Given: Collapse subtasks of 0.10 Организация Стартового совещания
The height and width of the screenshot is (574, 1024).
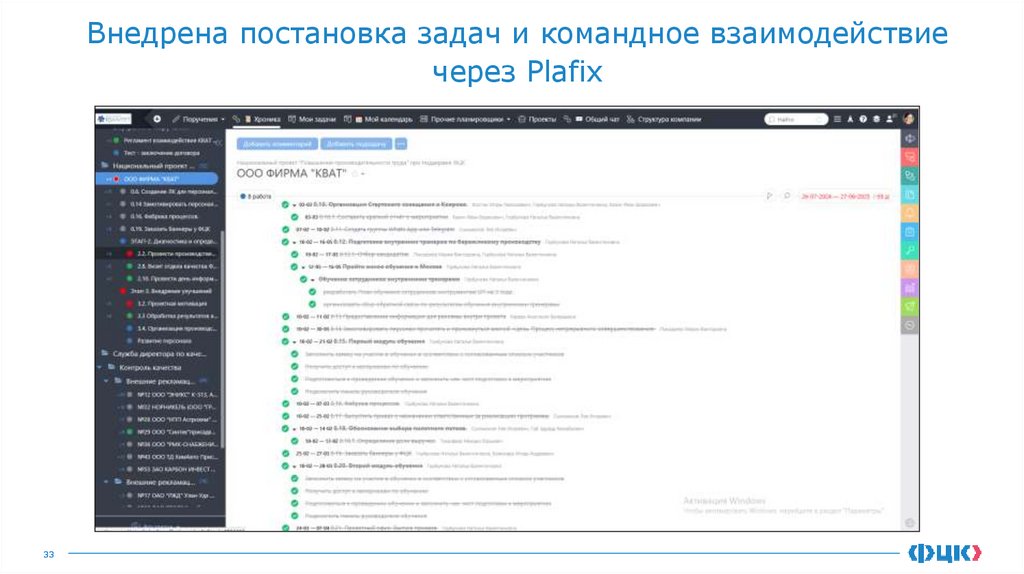Looking at the screenshot, I should 294,205.
